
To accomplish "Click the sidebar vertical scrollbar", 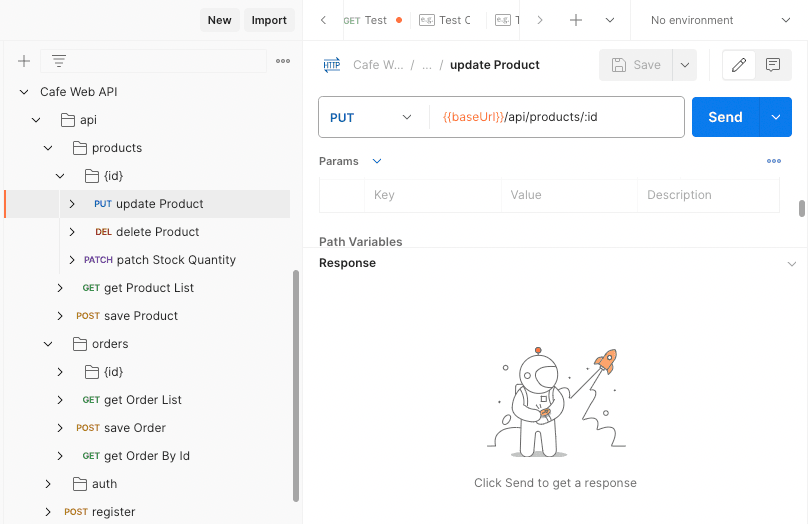I will pyautogui.click(x=295, y=385).
